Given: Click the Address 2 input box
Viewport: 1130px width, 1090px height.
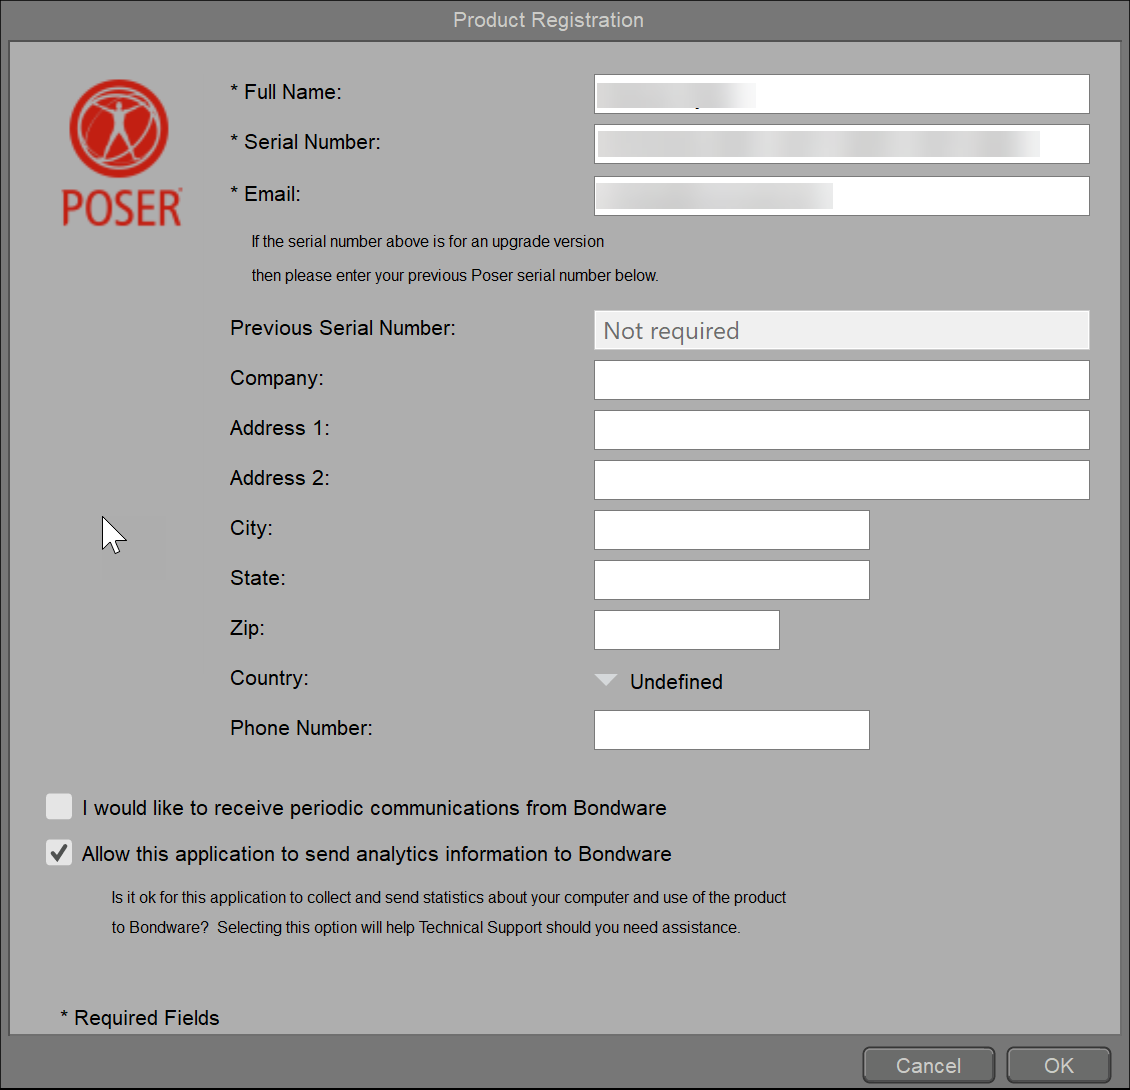Looking at the screenshot, I should coord(840,480).
